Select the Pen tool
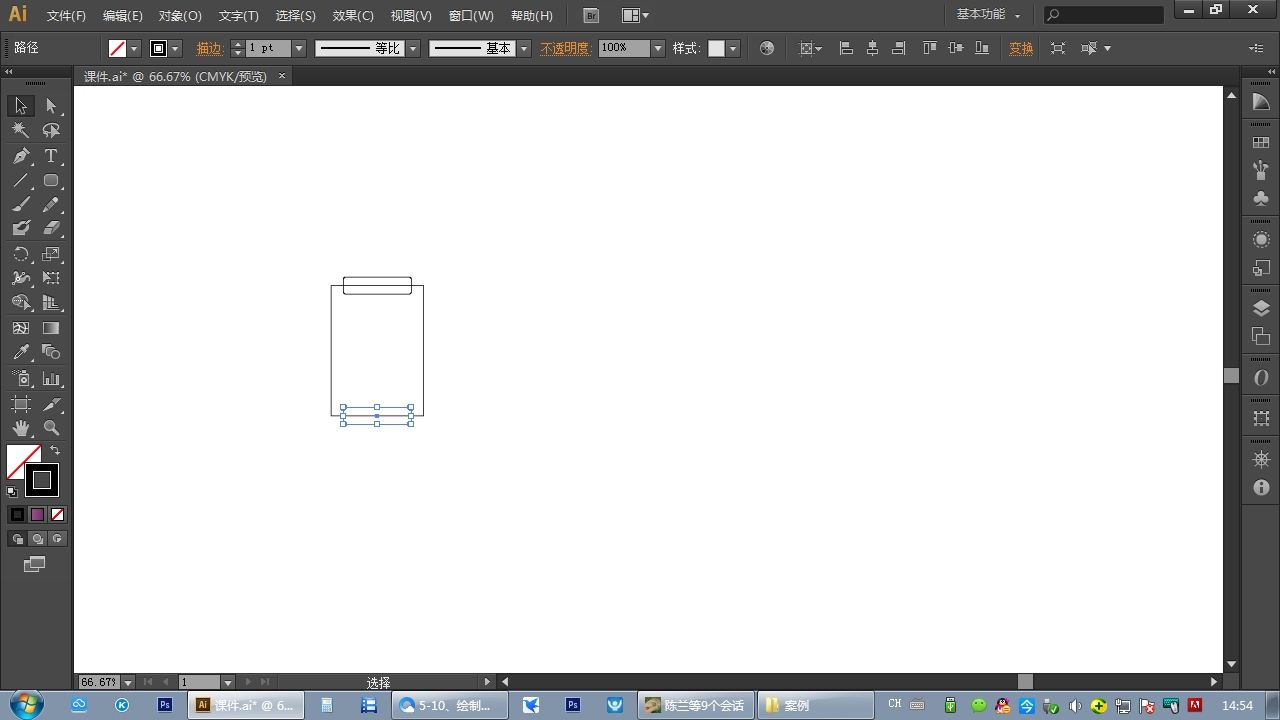This screenshot has height=720, width=1280. (21, 156)
